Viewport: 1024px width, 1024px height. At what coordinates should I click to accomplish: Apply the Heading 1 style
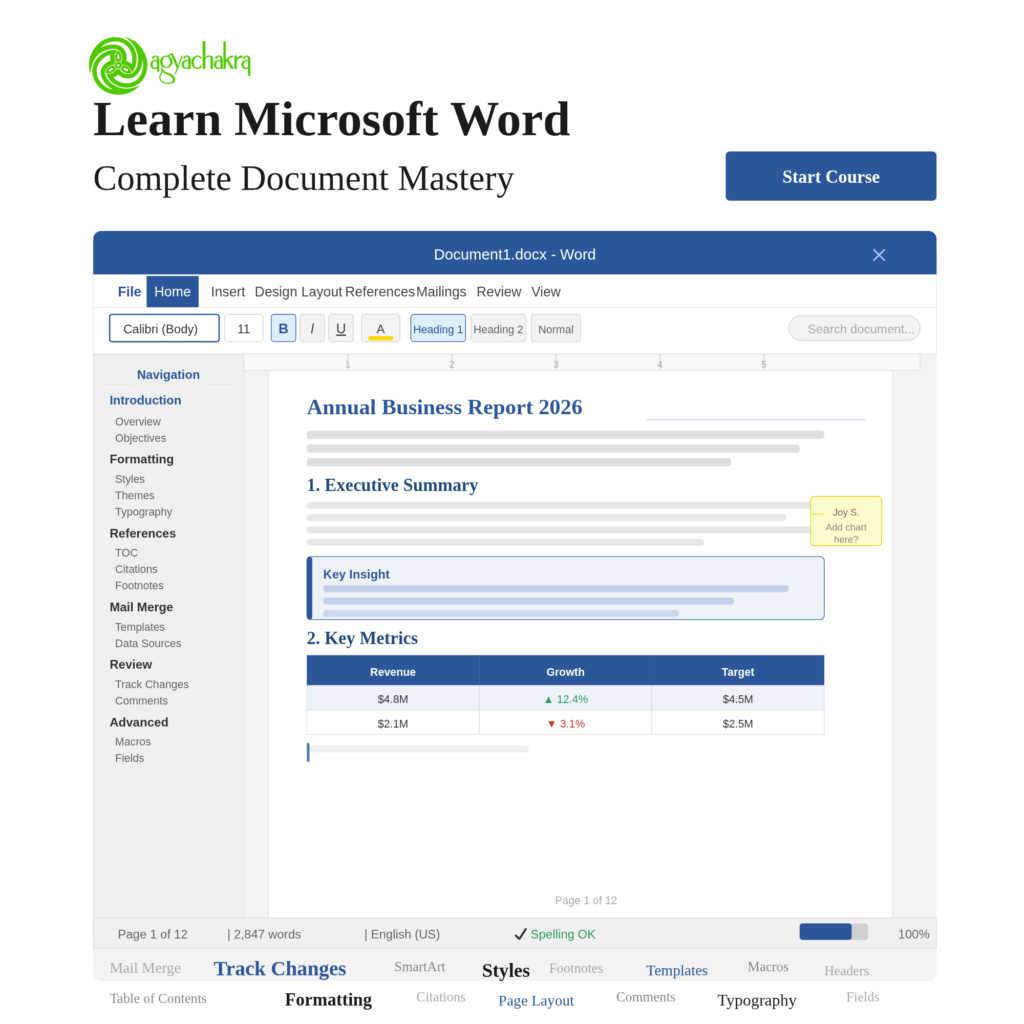tap(438, 329)
